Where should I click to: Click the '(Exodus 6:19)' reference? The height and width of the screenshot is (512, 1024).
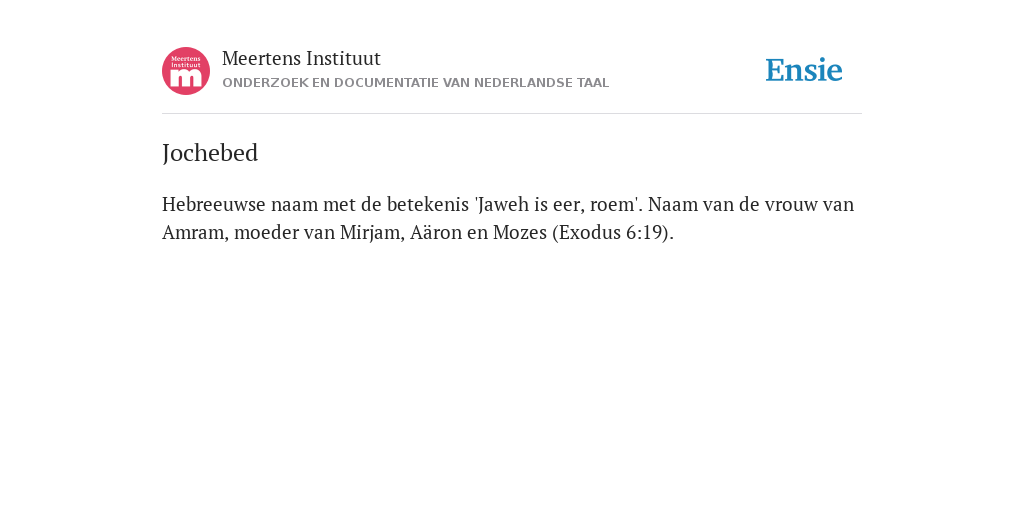[x=613, y=232]
